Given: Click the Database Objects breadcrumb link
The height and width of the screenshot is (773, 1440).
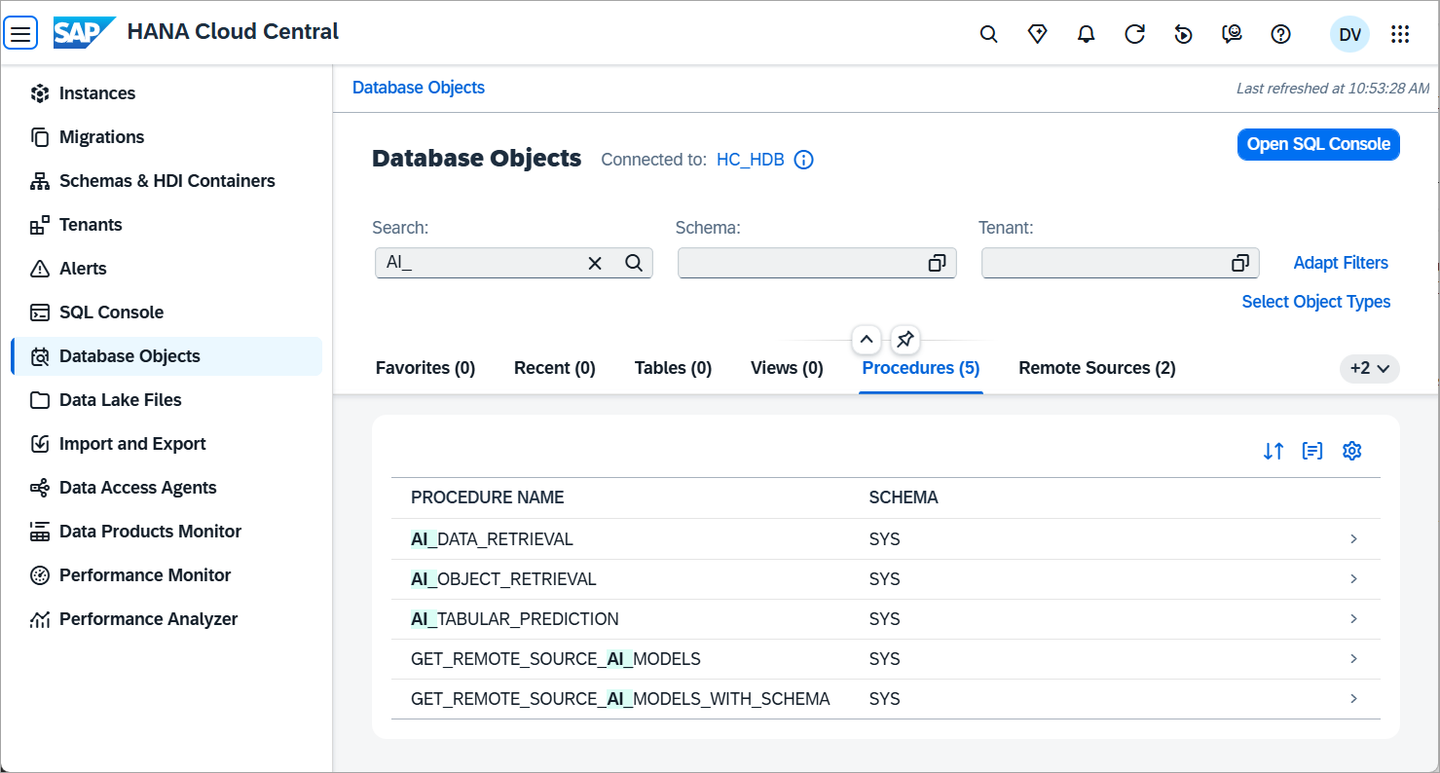Looking at the screenshot, I should pyautogui.click(x=418, y=88).
